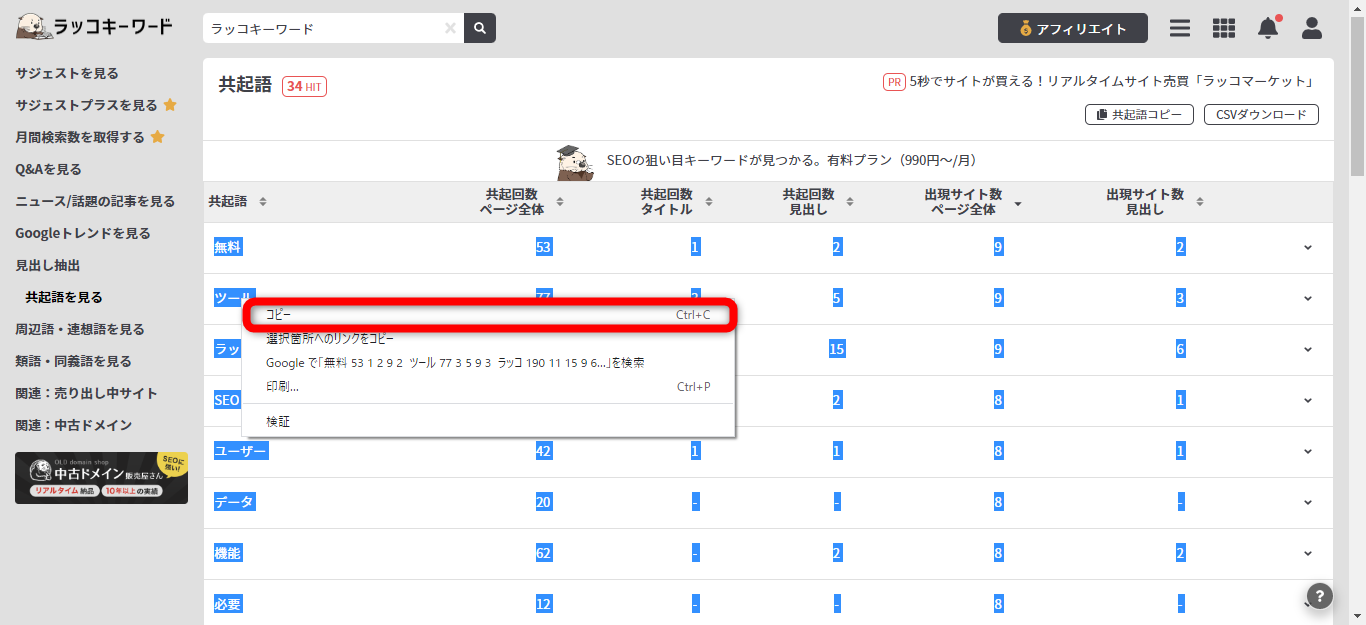The width and height of the screenshot is (1366, 625).
Task: Go to 周辺語・連想語を見る
Action: [x=80, y=329]
